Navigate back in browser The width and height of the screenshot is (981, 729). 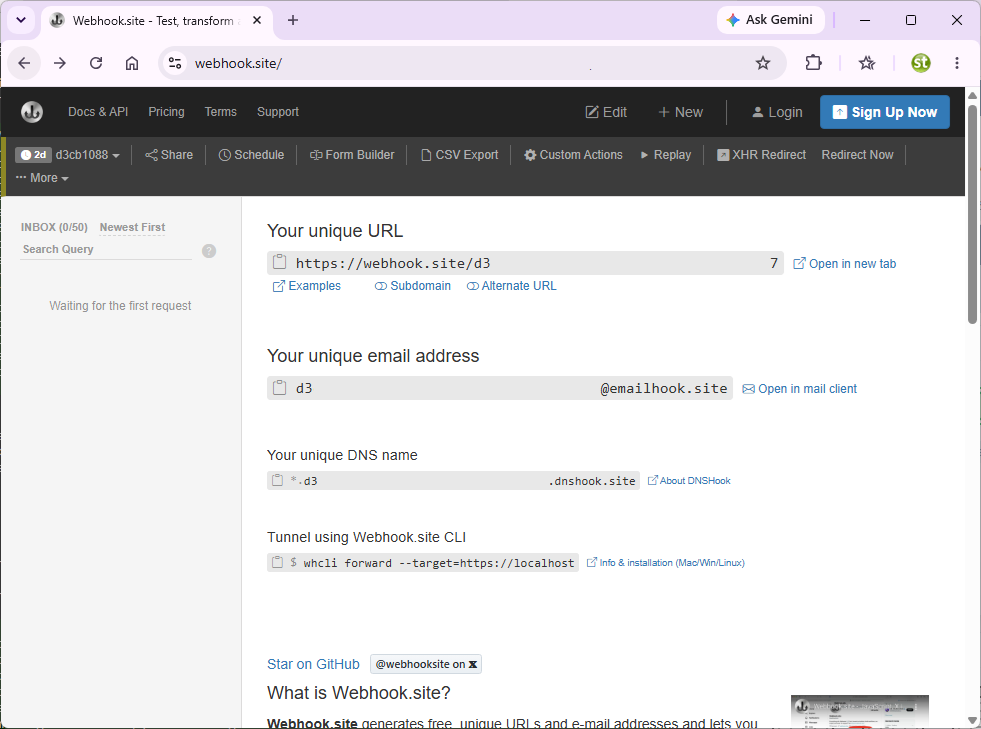click(24, 63)
